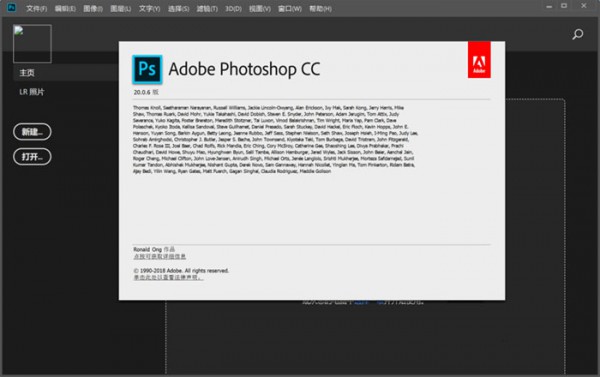Open the 视图(V) menu
The width and height of the screenshot is (600, 377).
tap(260, 8)
